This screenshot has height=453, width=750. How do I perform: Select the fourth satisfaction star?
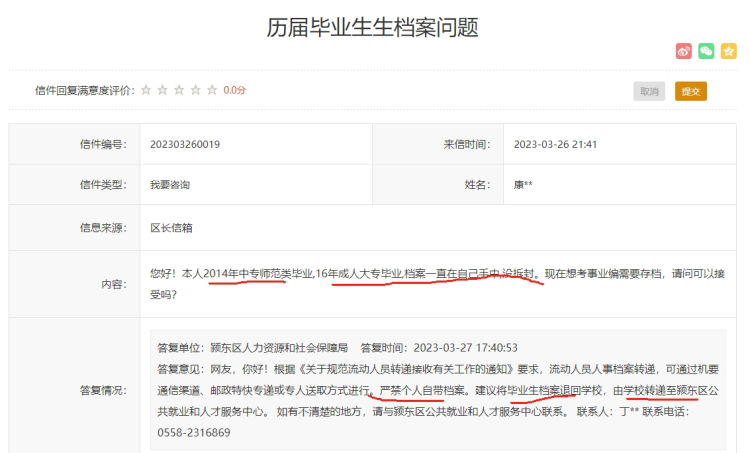coord(195,90)
